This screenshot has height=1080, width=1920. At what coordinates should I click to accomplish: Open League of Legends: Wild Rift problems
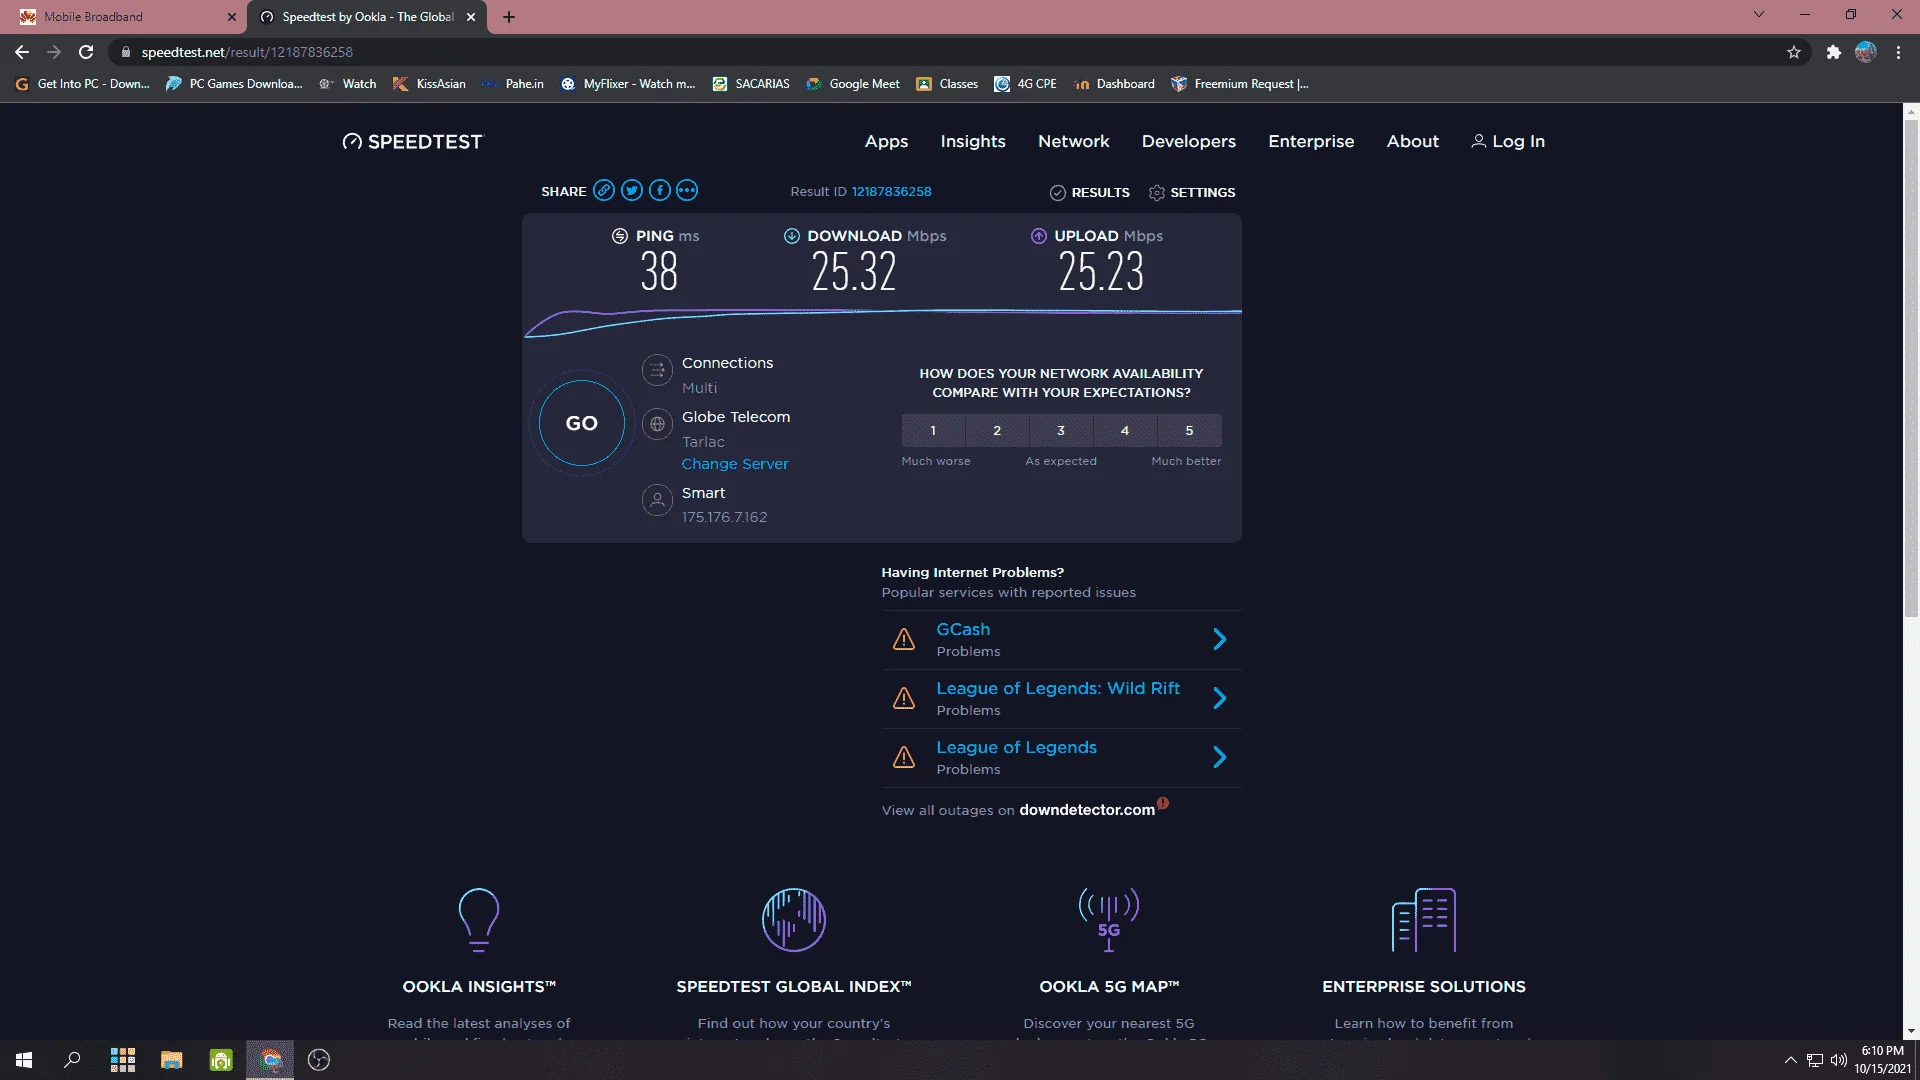point(1058,688)
